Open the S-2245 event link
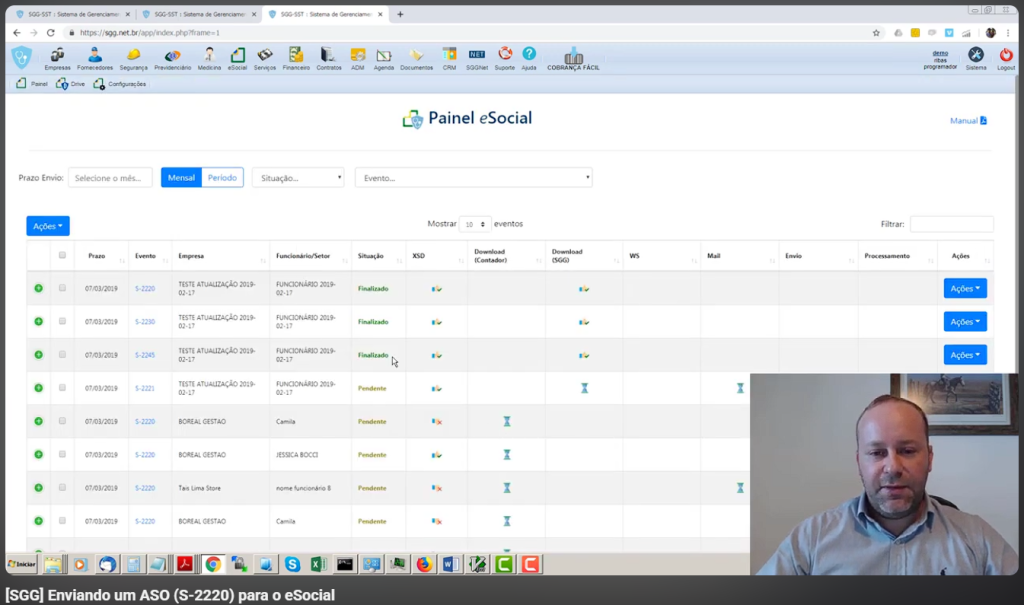This screenshot has width=1024, height=605. click(145, 355)
